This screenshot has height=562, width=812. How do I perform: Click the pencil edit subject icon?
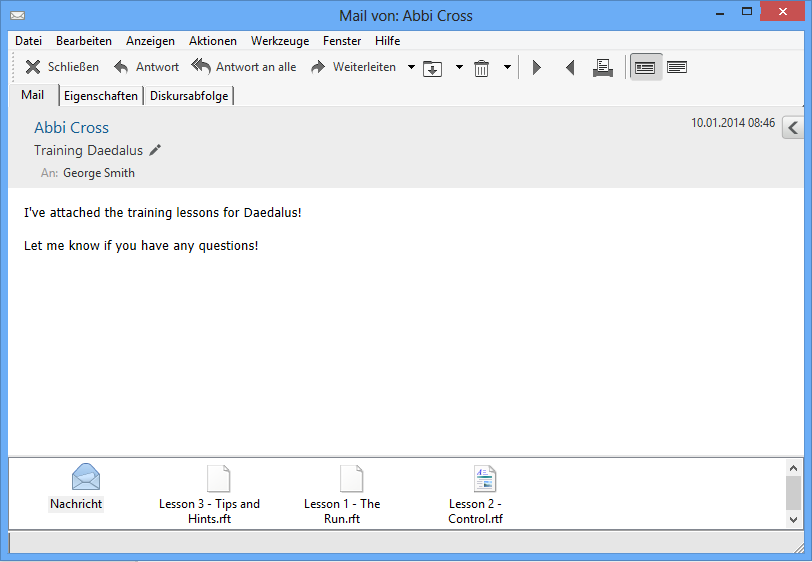pyautogui.click(x=155, y=150)
